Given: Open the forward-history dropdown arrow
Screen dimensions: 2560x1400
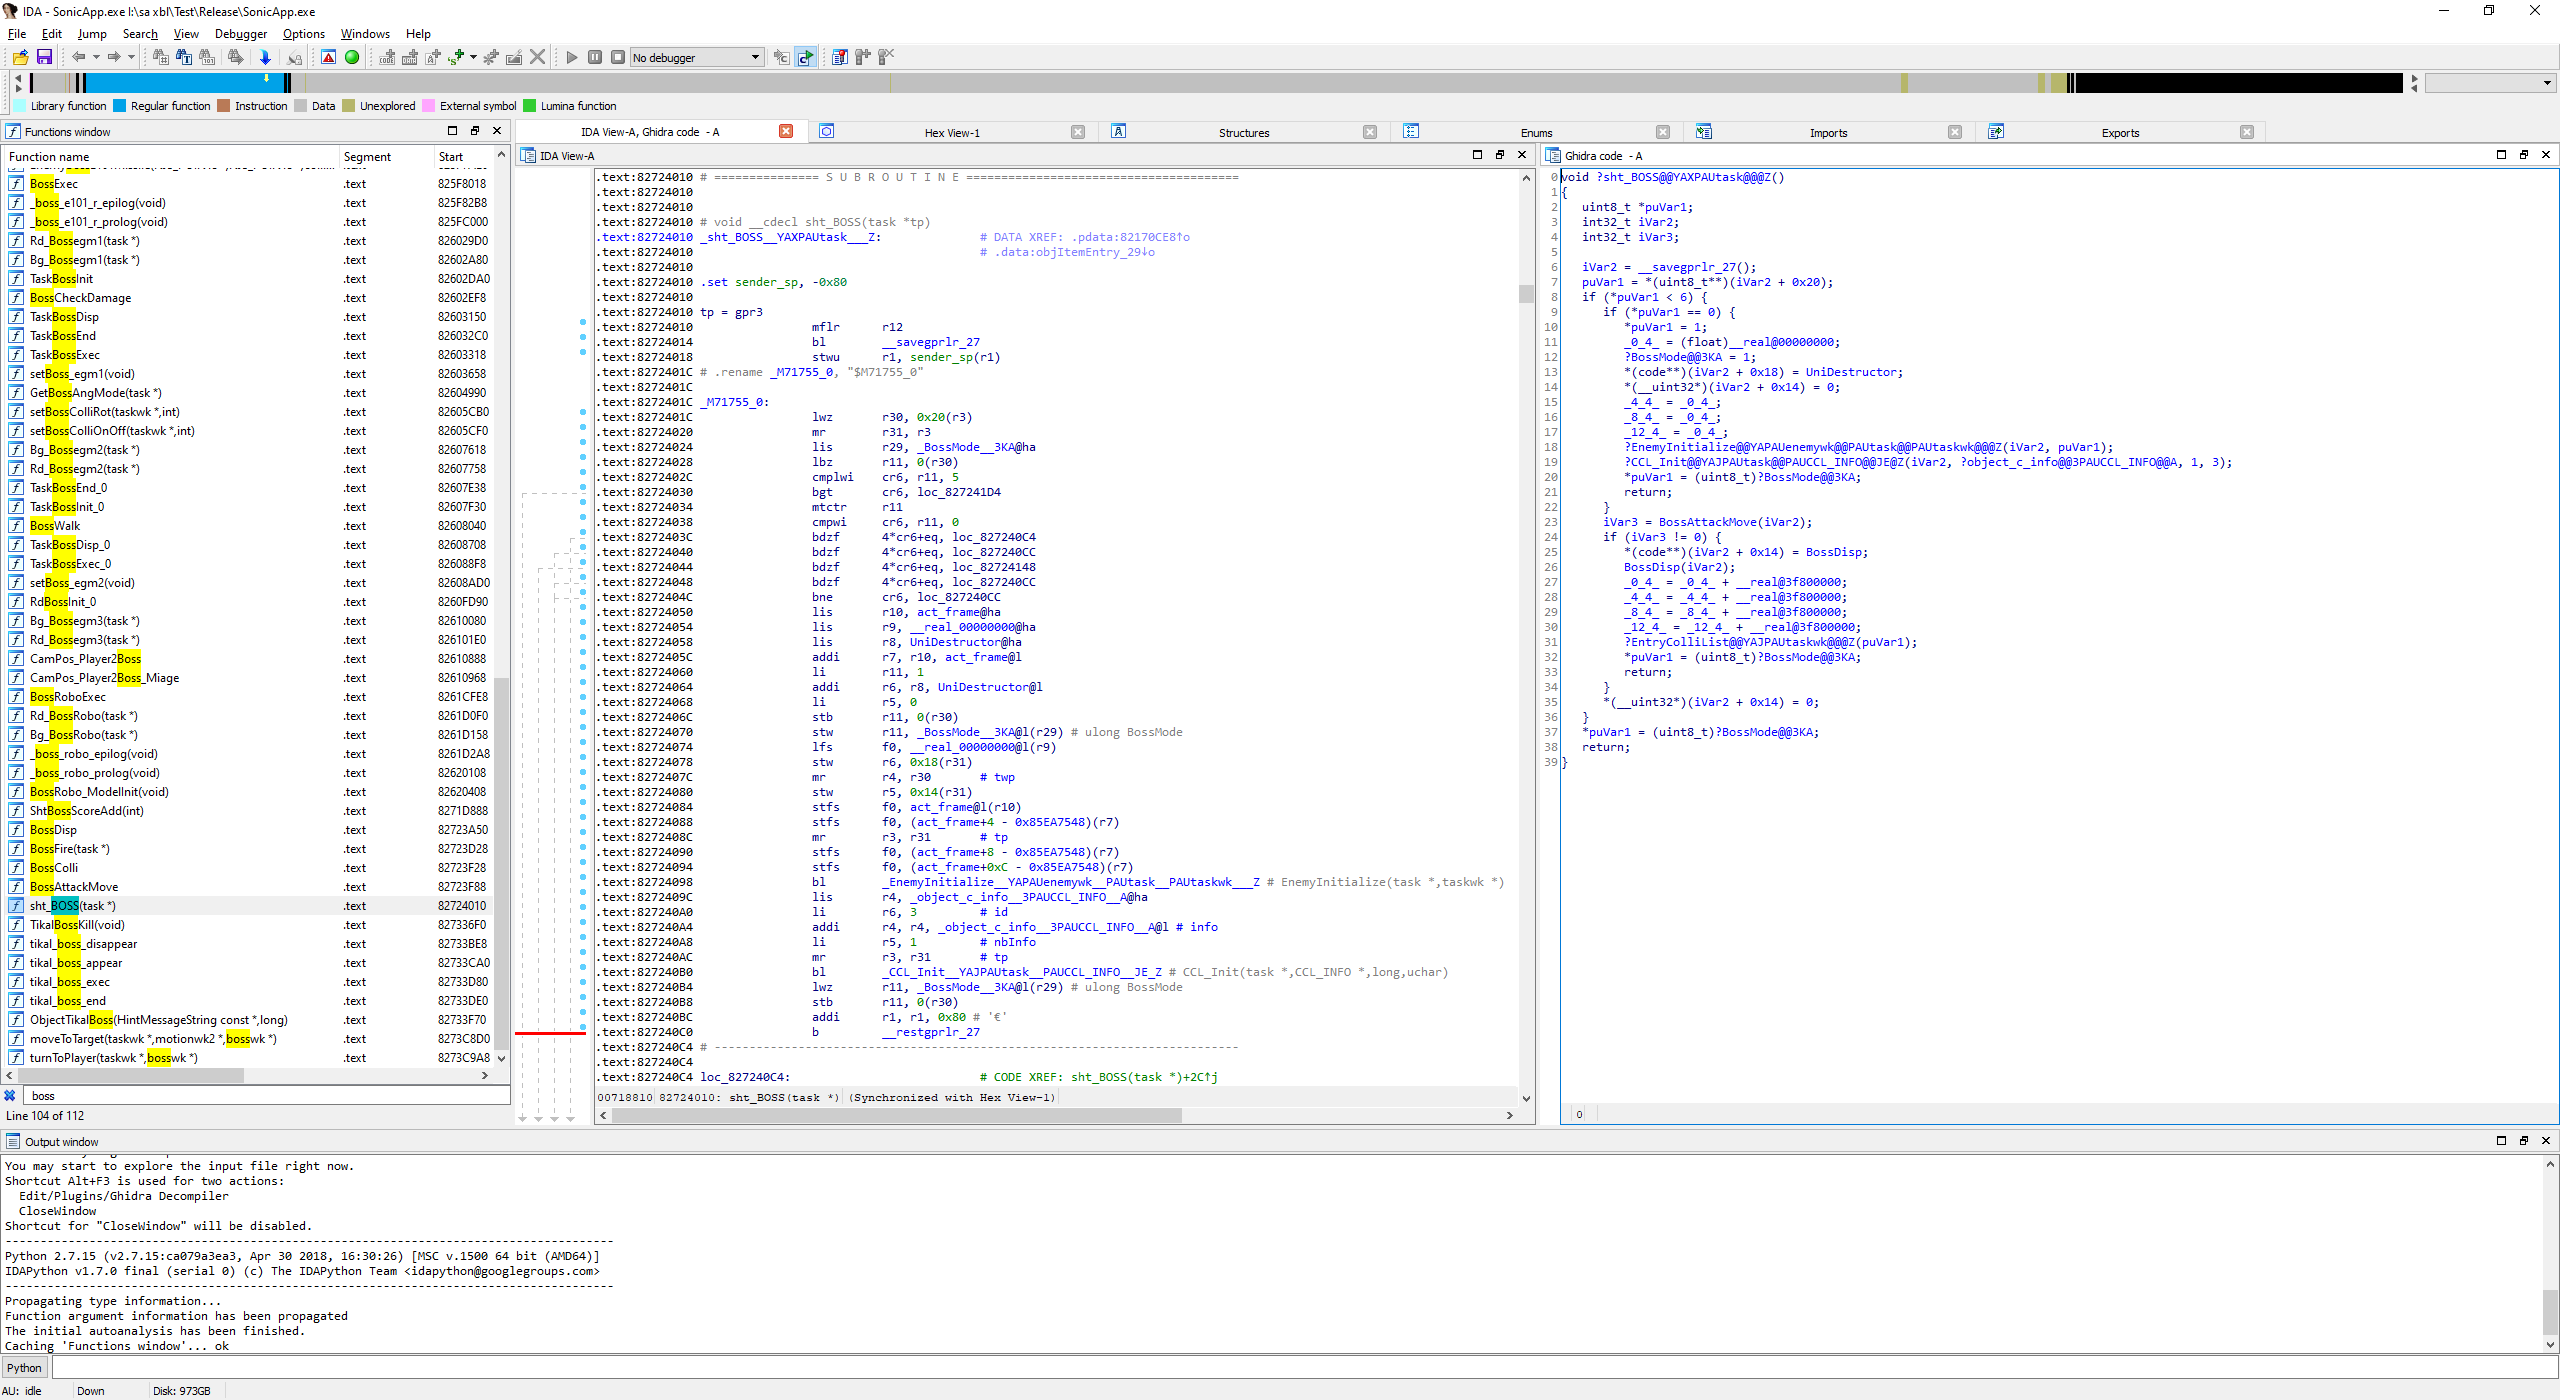Looking at the screenshot, I should (x=131, y=57).
